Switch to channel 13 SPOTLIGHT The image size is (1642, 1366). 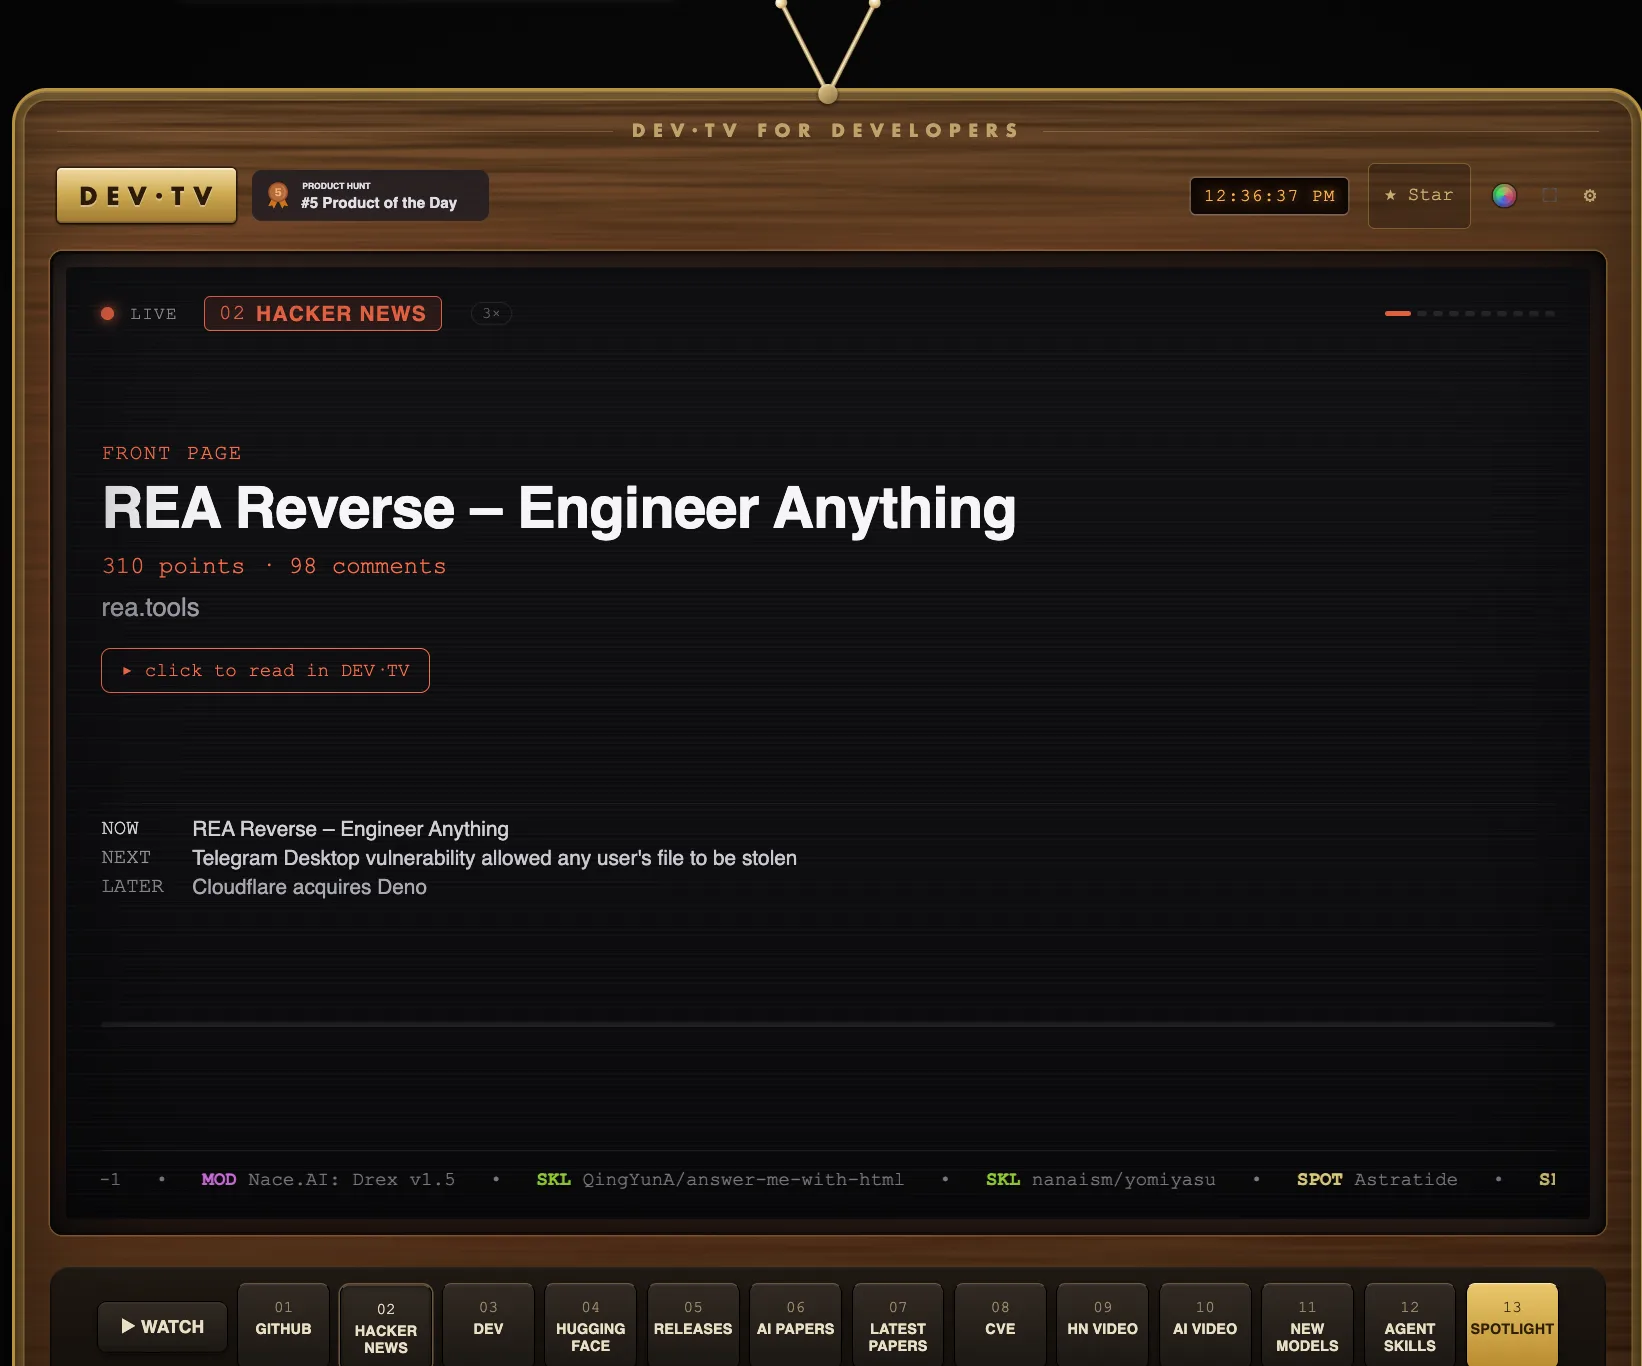pyautogui.click(x=1512, y=1324)
